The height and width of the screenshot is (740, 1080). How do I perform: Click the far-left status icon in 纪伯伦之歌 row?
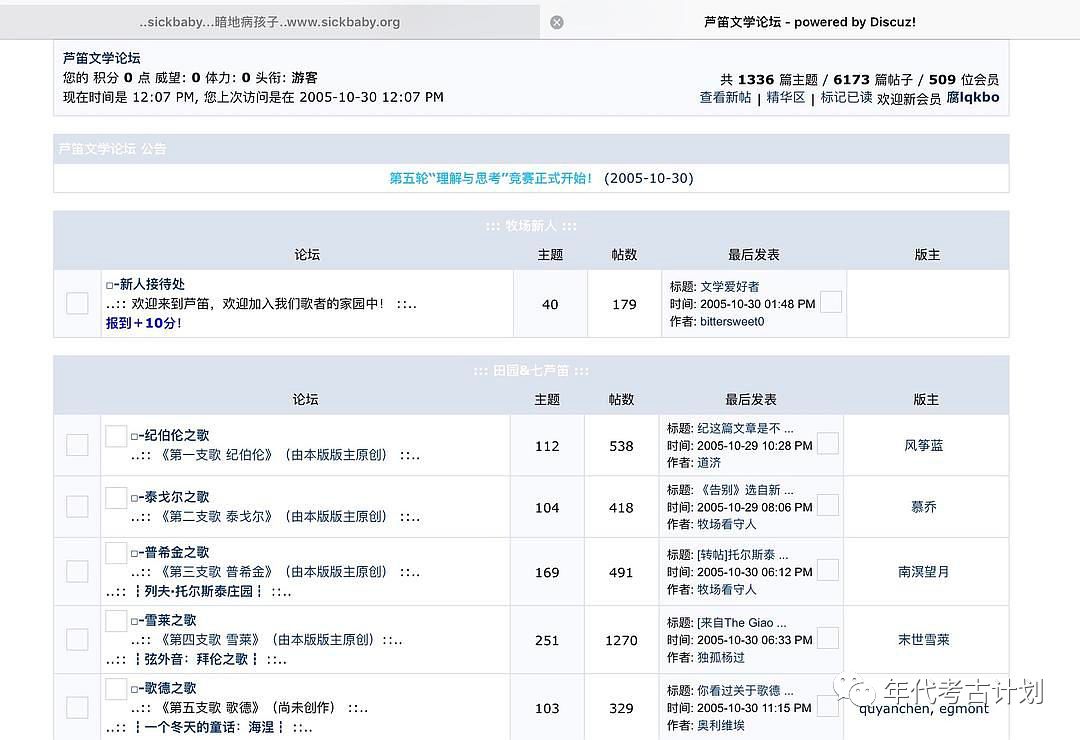77,445
